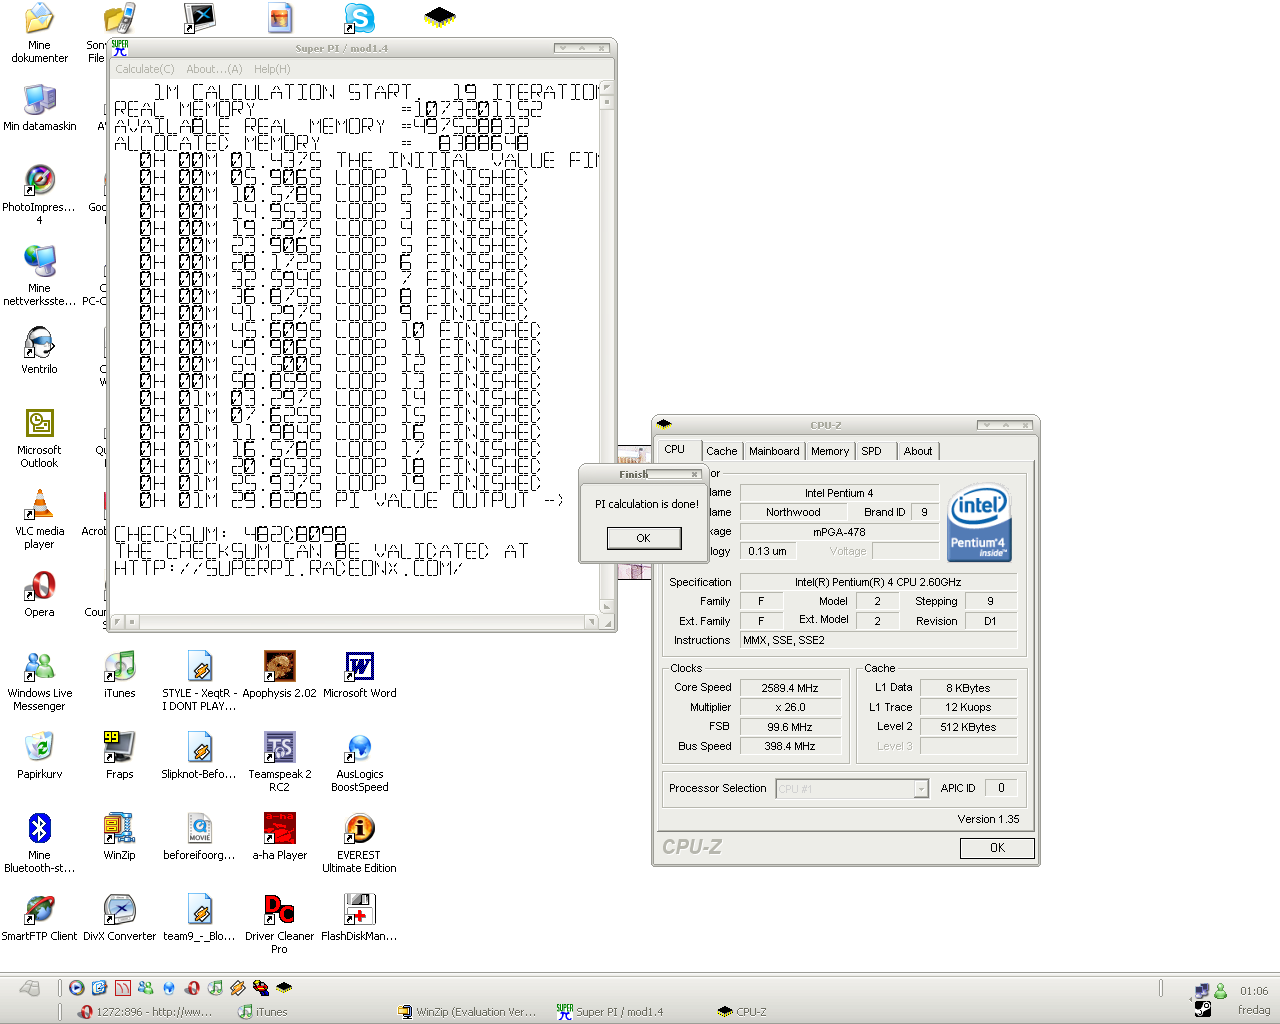1280x1024 pixels.
Task: Open the black CPU chip desktop icon
Action: point(440,16)
